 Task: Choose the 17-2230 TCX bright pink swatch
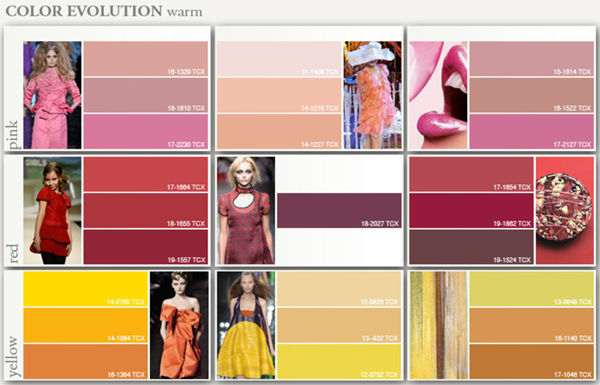pos(146,131)
